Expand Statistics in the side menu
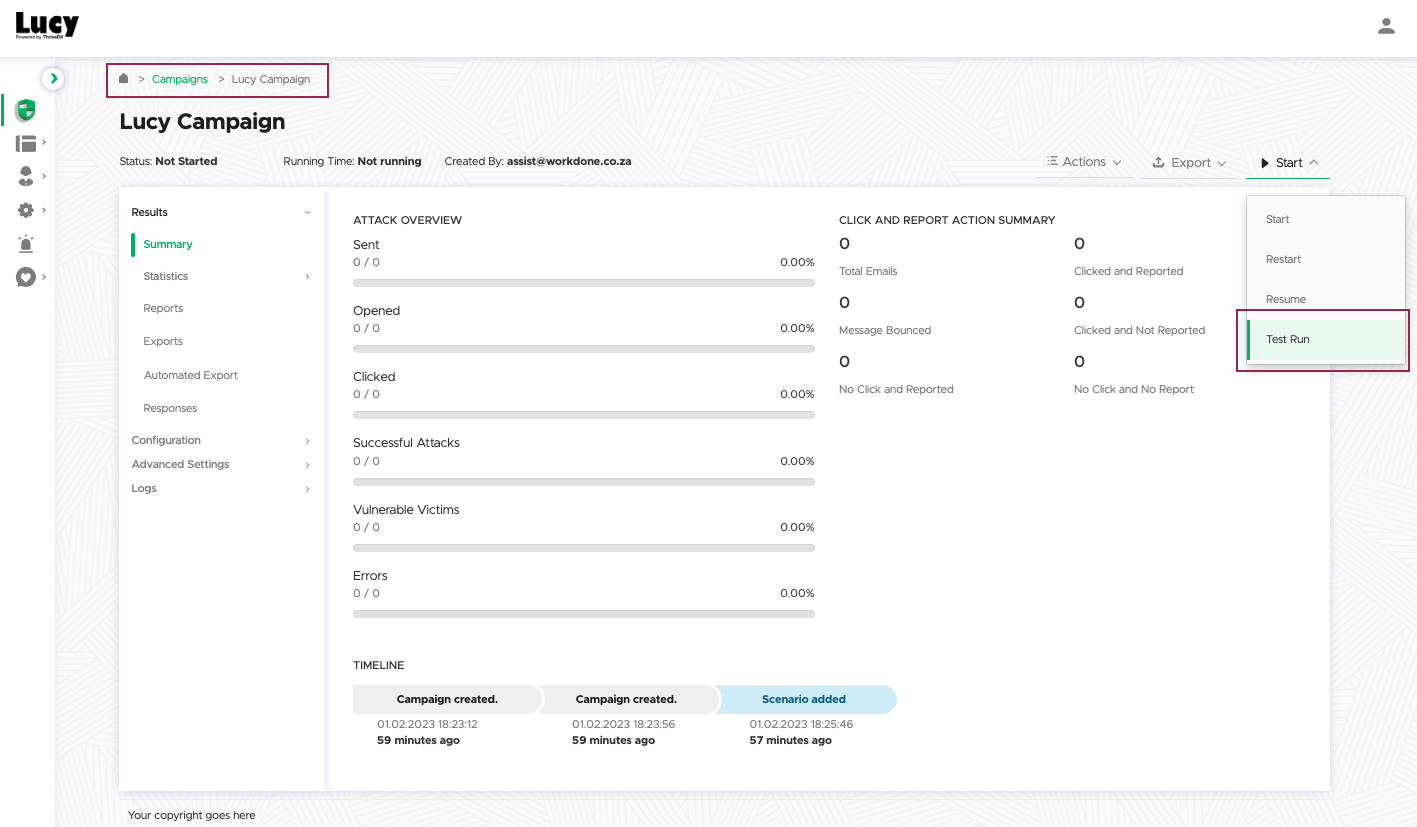 click(x=226, y=276)
